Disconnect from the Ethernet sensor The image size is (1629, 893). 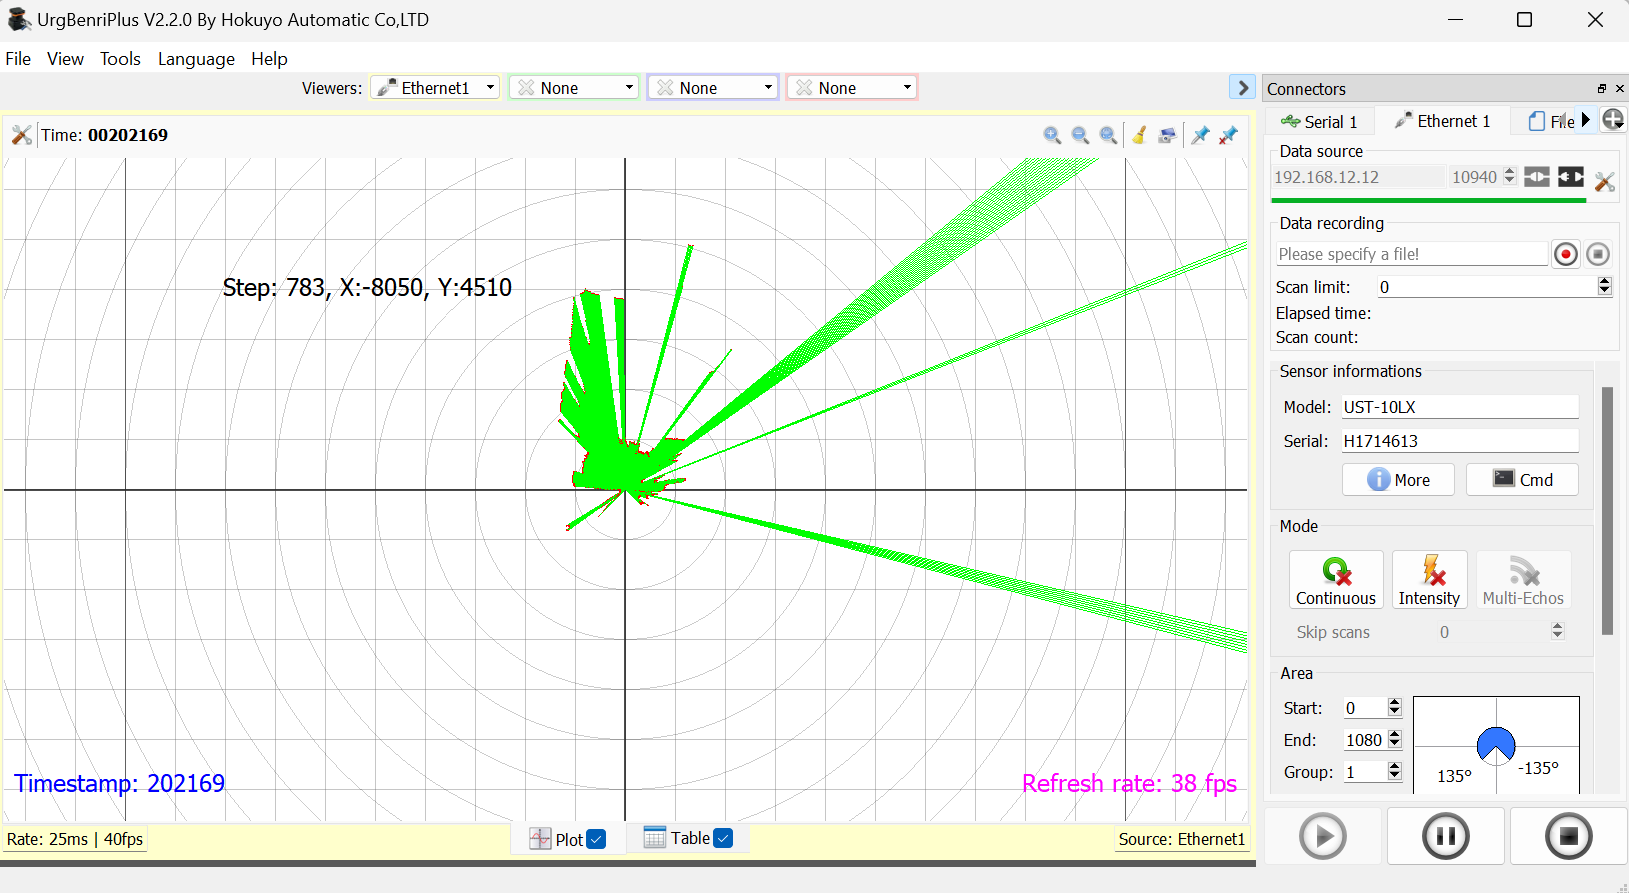pos(1571,177)
